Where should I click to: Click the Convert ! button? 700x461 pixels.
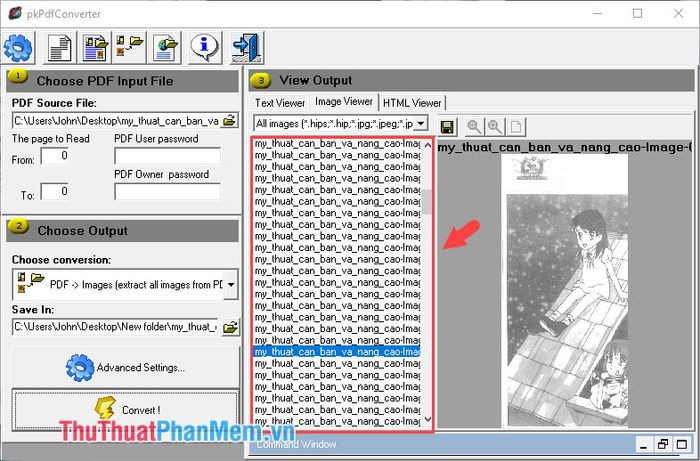125,410
